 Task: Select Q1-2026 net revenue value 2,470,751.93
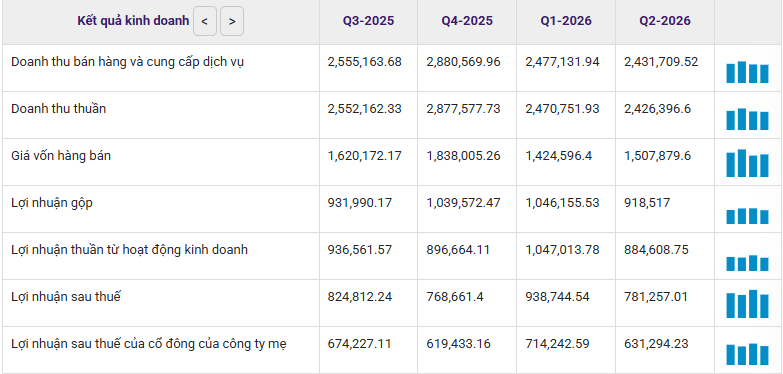coord(562,109)
